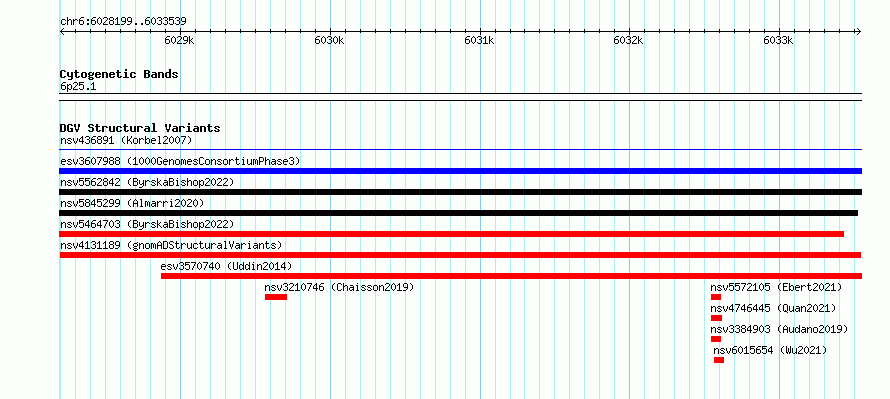Click the 6029k ruler position

click(x=180, y=40)
